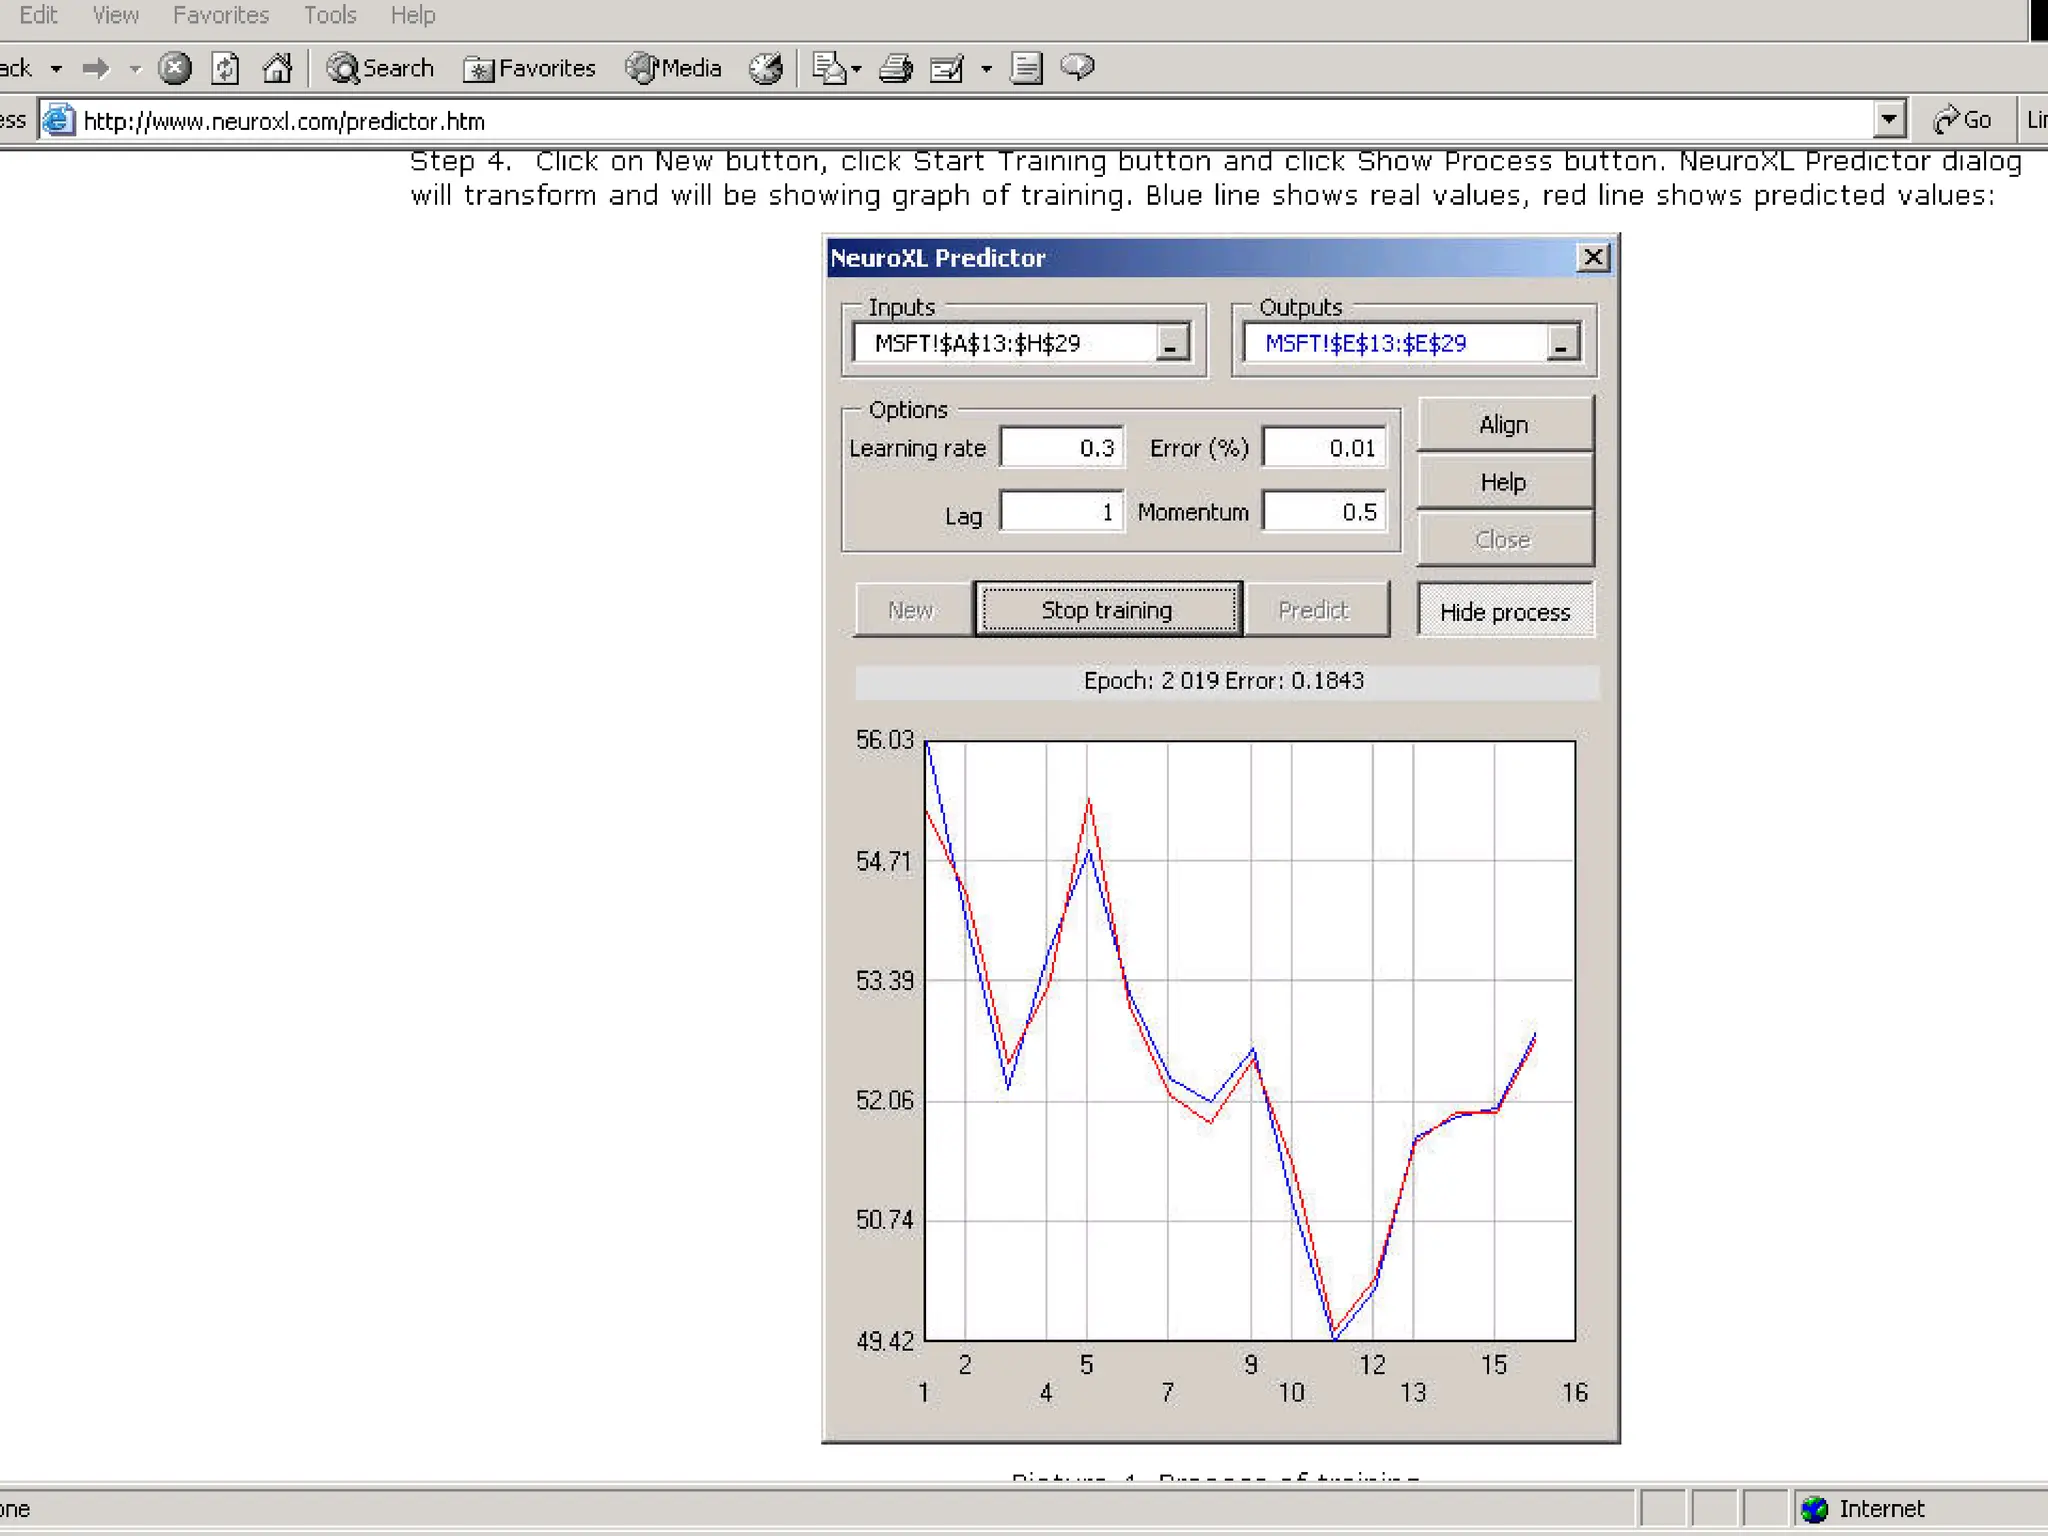
Task: Click the Stop training button
Action: (1107, 609)
